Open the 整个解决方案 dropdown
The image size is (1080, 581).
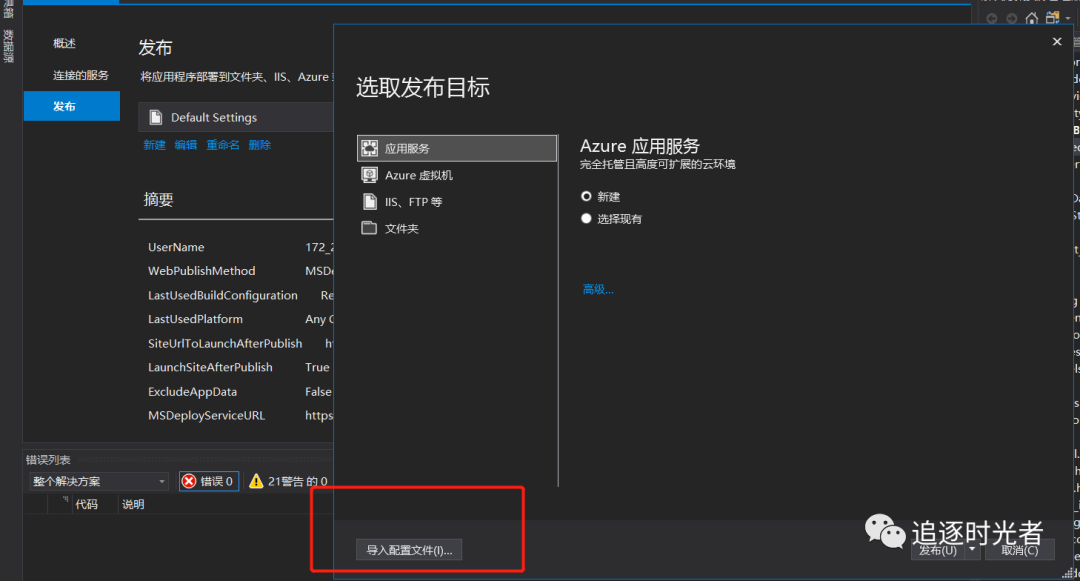pyautogui.click(x=160, y=481)
